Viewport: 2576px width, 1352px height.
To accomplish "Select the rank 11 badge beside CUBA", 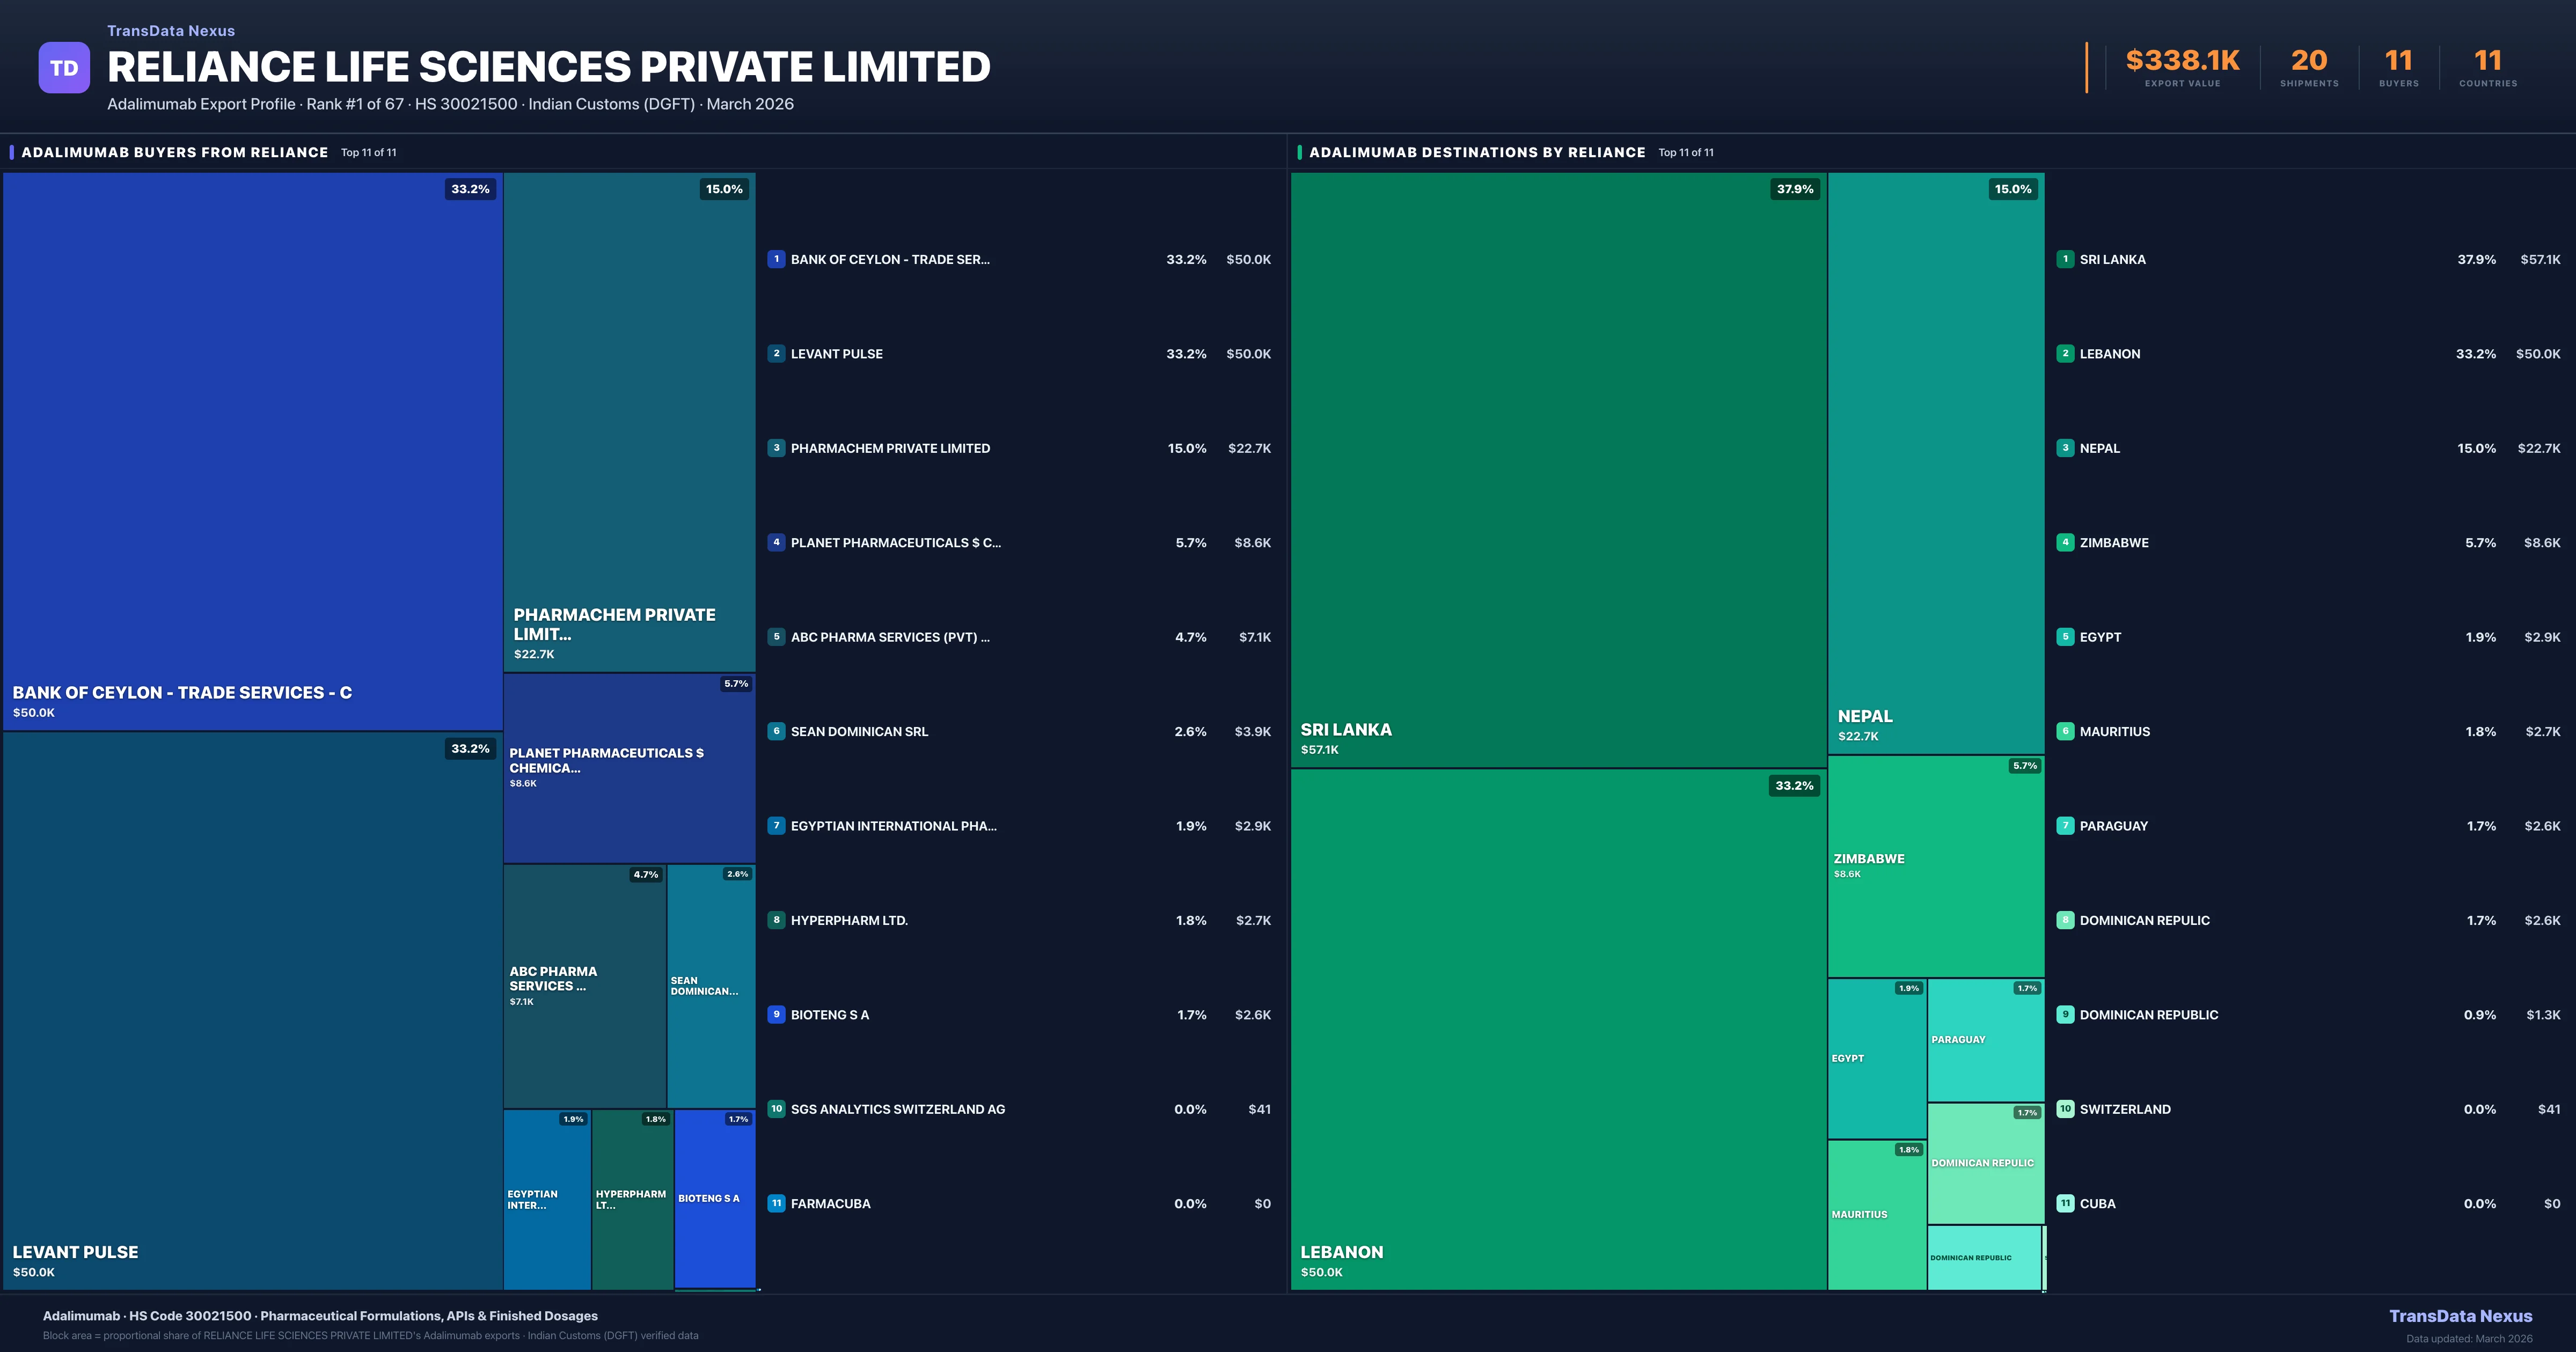I will click(x=2065, y=1203).
